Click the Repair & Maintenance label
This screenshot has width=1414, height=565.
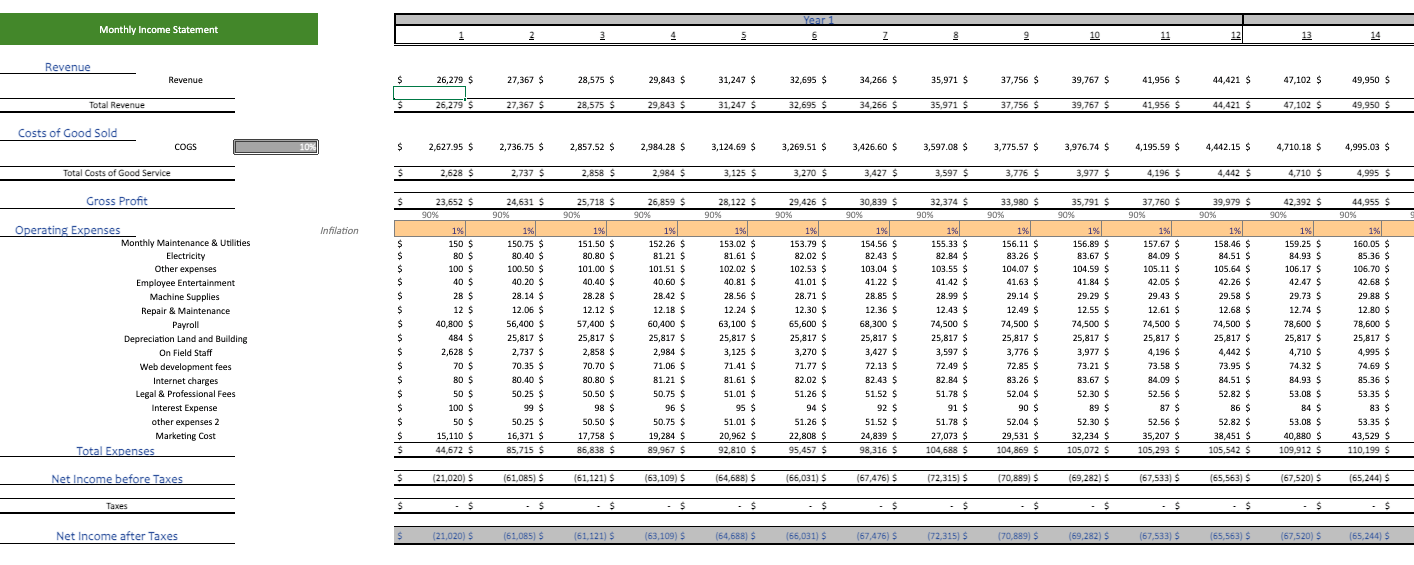(186, 311)
